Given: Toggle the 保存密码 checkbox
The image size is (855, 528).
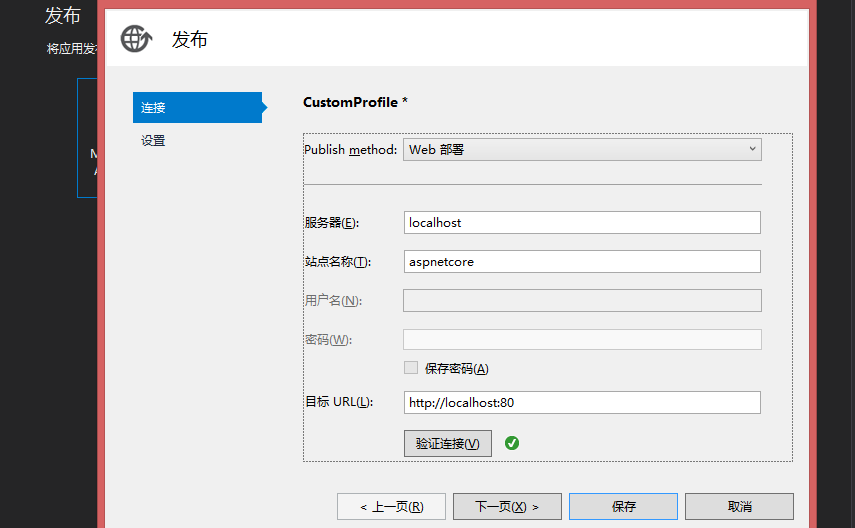Looking at the screenshot, I should point(411,368).
